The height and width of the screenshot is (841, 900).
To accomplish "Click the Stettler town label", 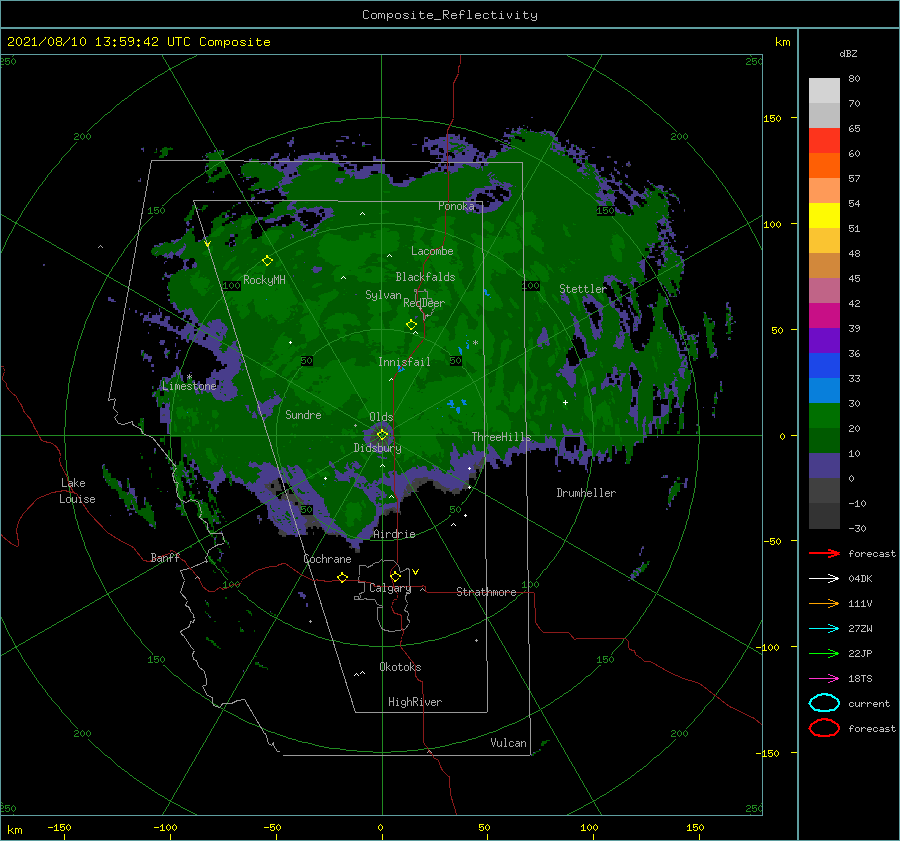I will tap(583, 289).
